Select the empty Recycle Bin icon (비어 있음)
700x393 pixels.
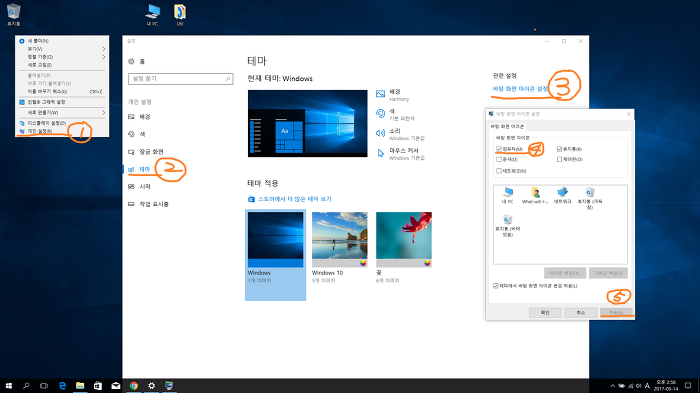[x=508, y=225]
